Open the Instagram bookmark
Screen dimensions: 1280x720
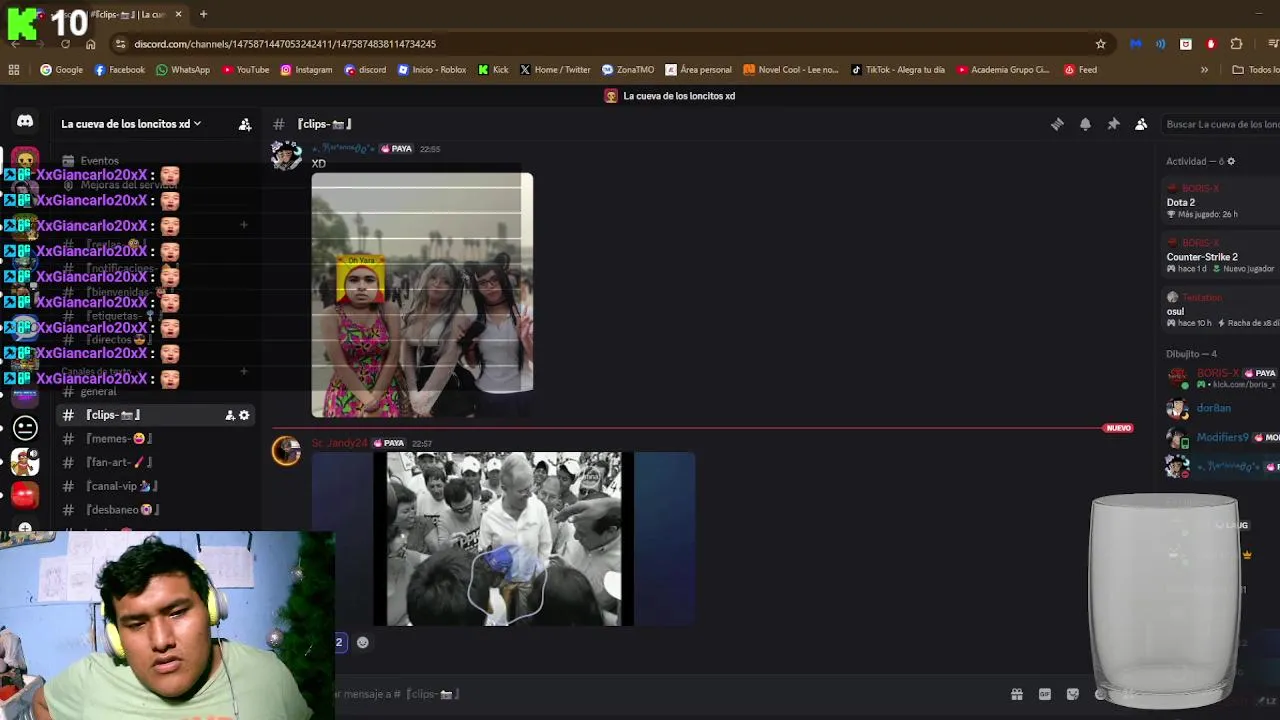click(306, 70)
